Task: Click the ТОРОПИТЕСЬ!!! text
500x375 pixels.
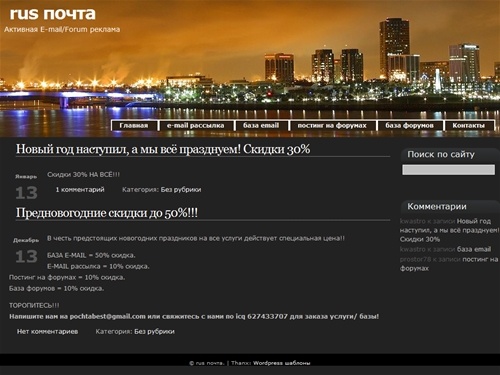Action: pyautogui.click(x=34, y=305)
